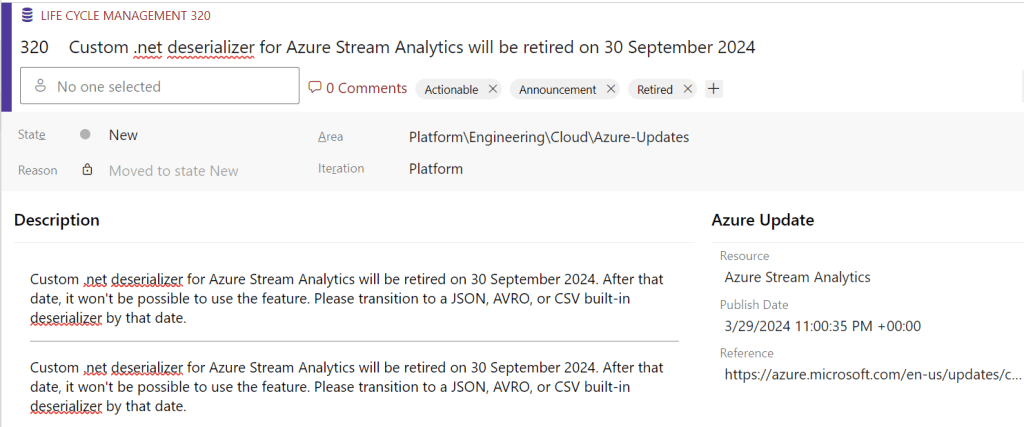Add a new tag with plus button
Screen dimensions: 1024x427
coord(713,89)
